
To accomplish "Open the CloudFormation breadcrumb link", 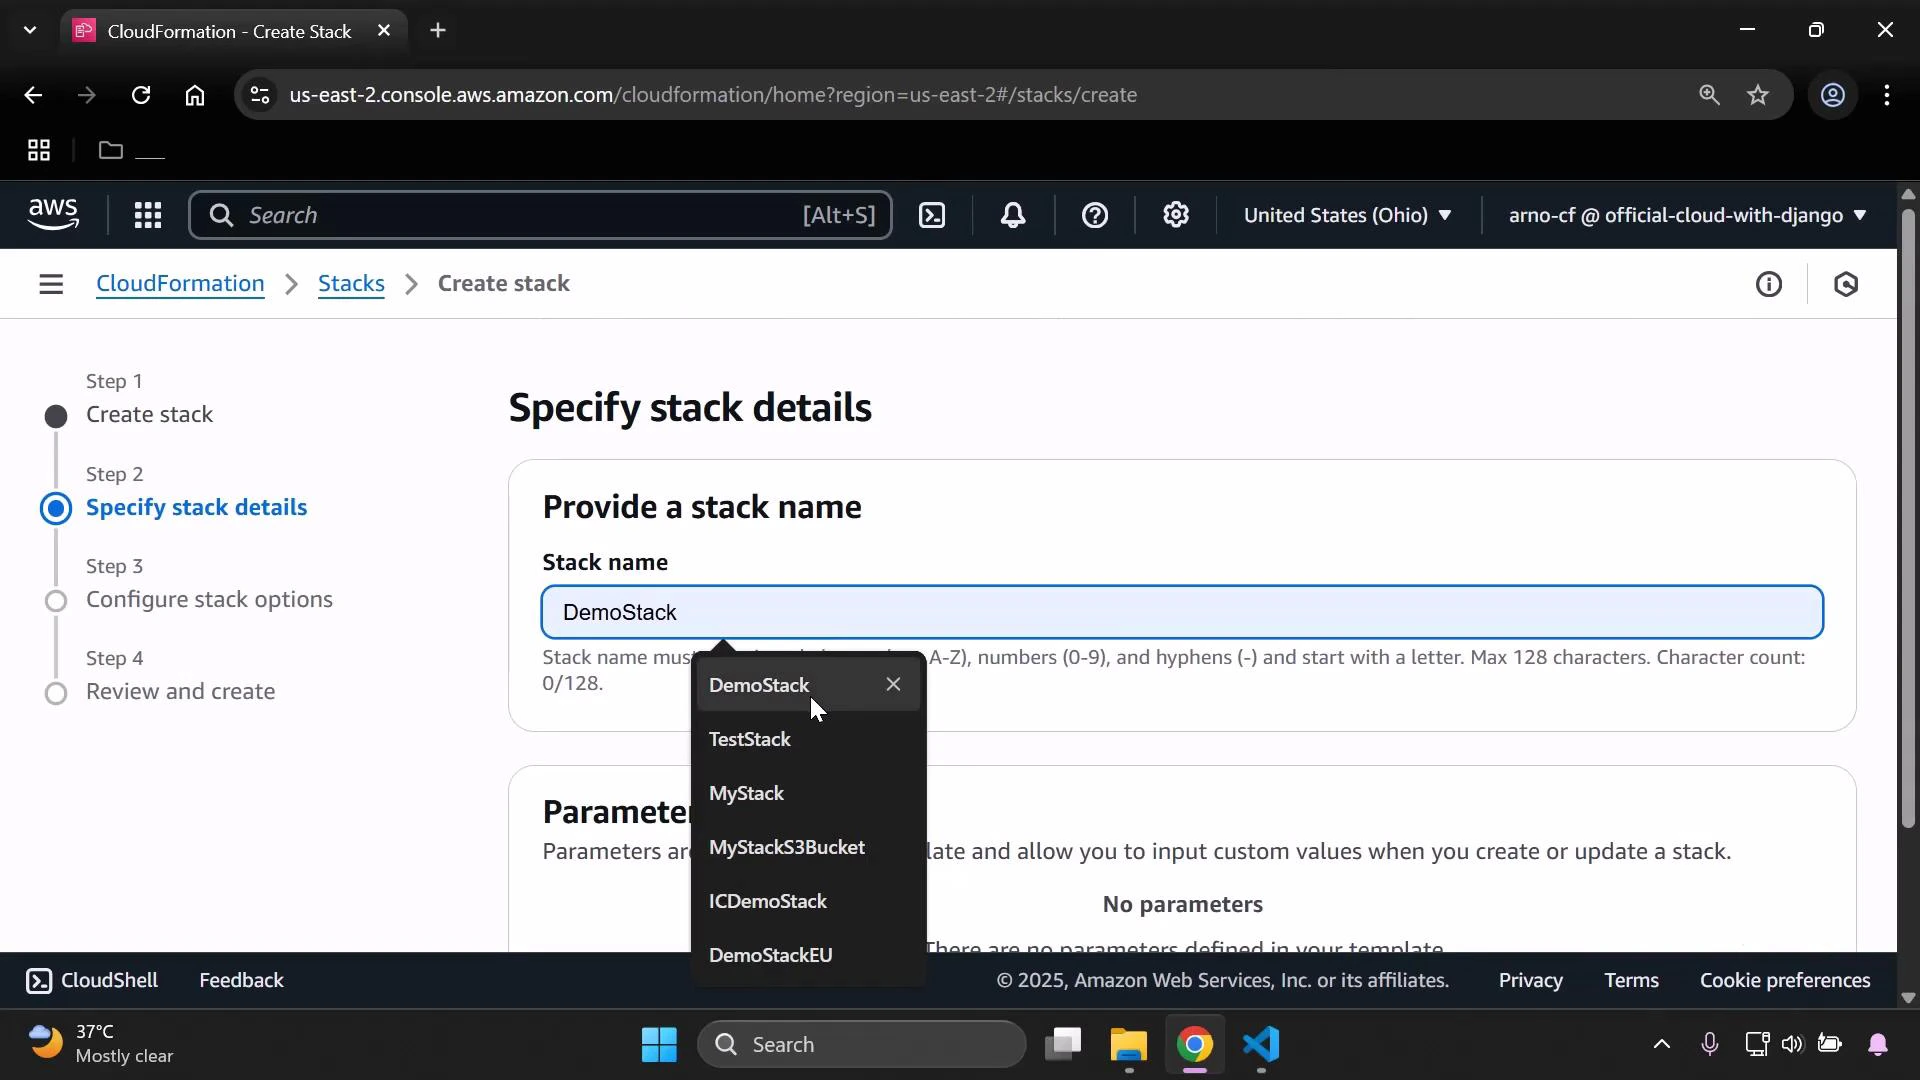I will point(180,284).
